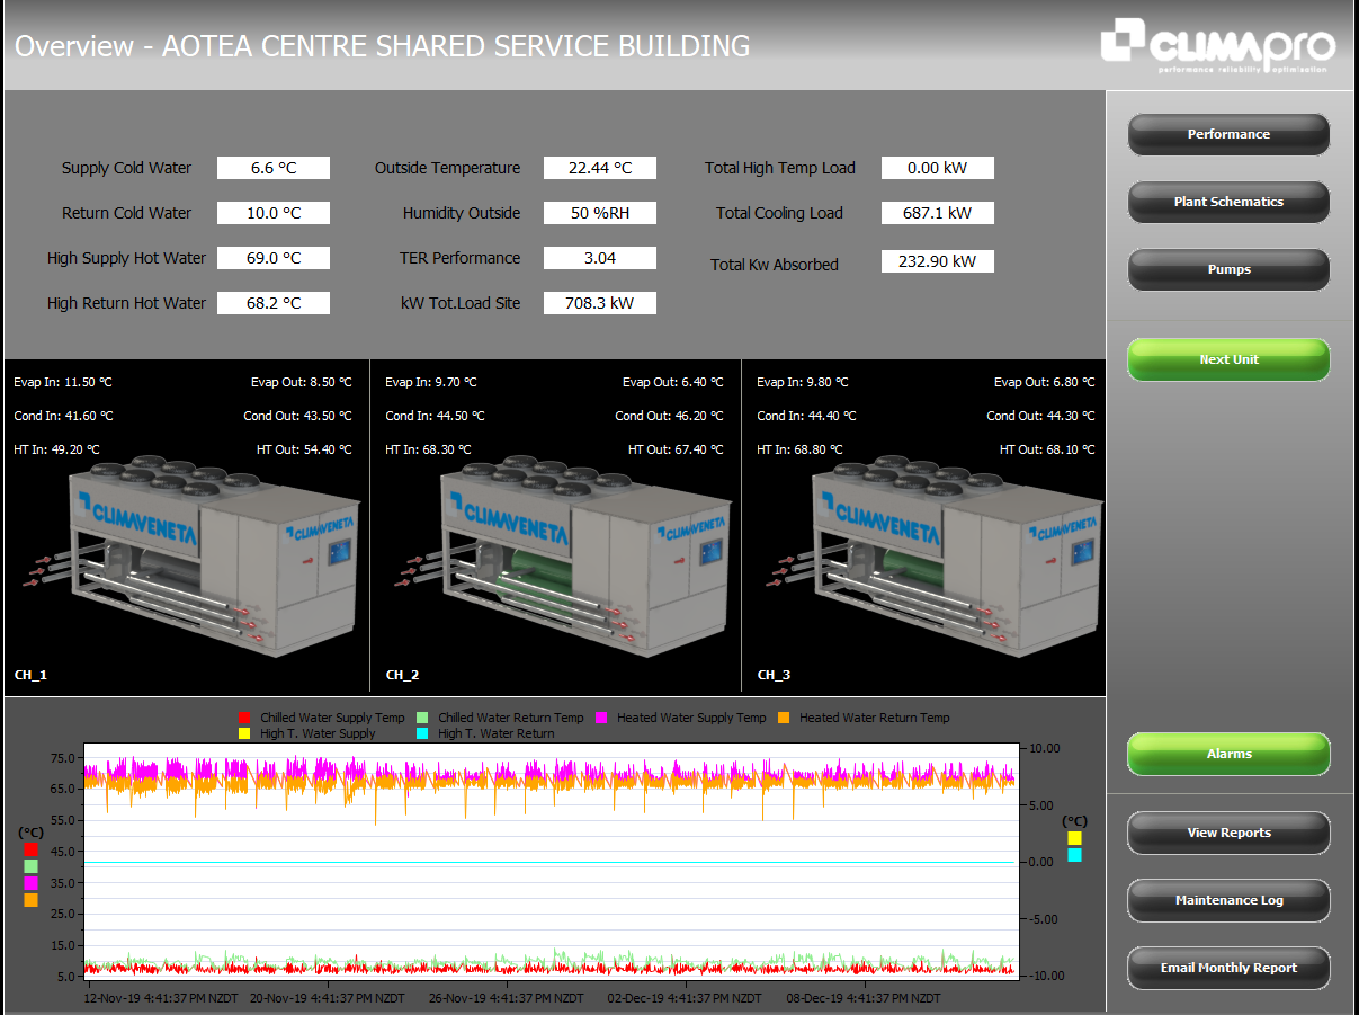Click the 02-Dec-19 time axis label
Image resolution: width=1359 pixels, height=1015 pixels.
684,998
